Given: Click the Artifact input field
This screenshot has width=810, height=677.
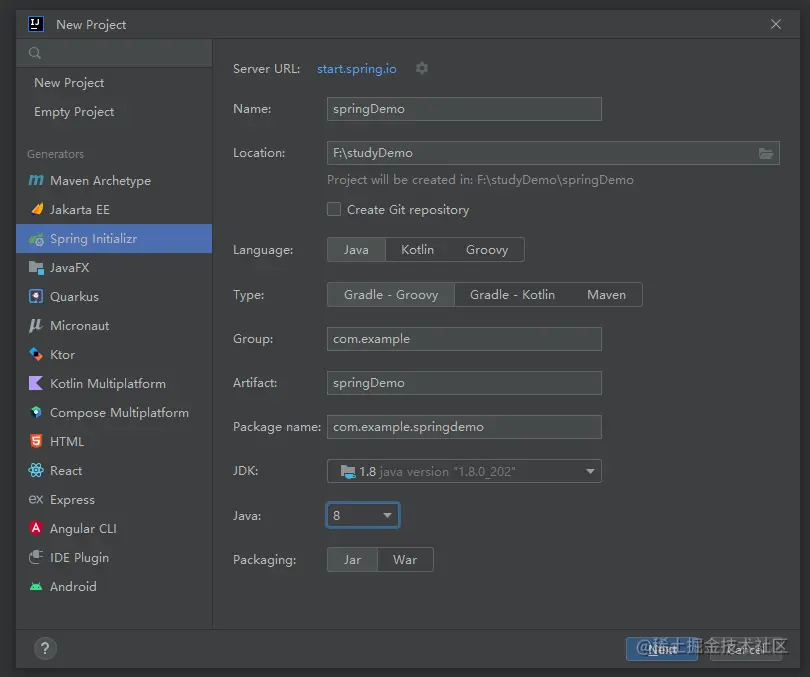Looking at the screenshot, I should coord(464,383).
